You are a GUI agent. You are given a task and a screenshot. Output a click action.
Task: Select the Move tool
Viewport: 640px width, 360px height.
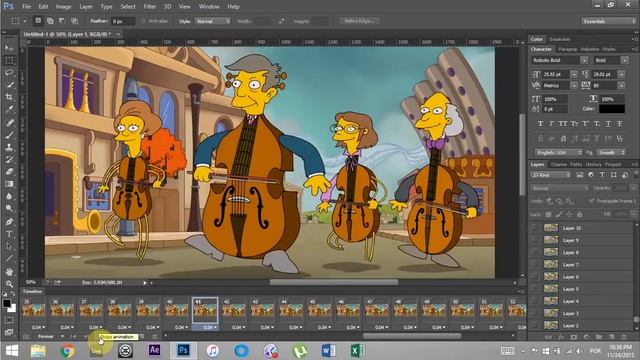9,48
